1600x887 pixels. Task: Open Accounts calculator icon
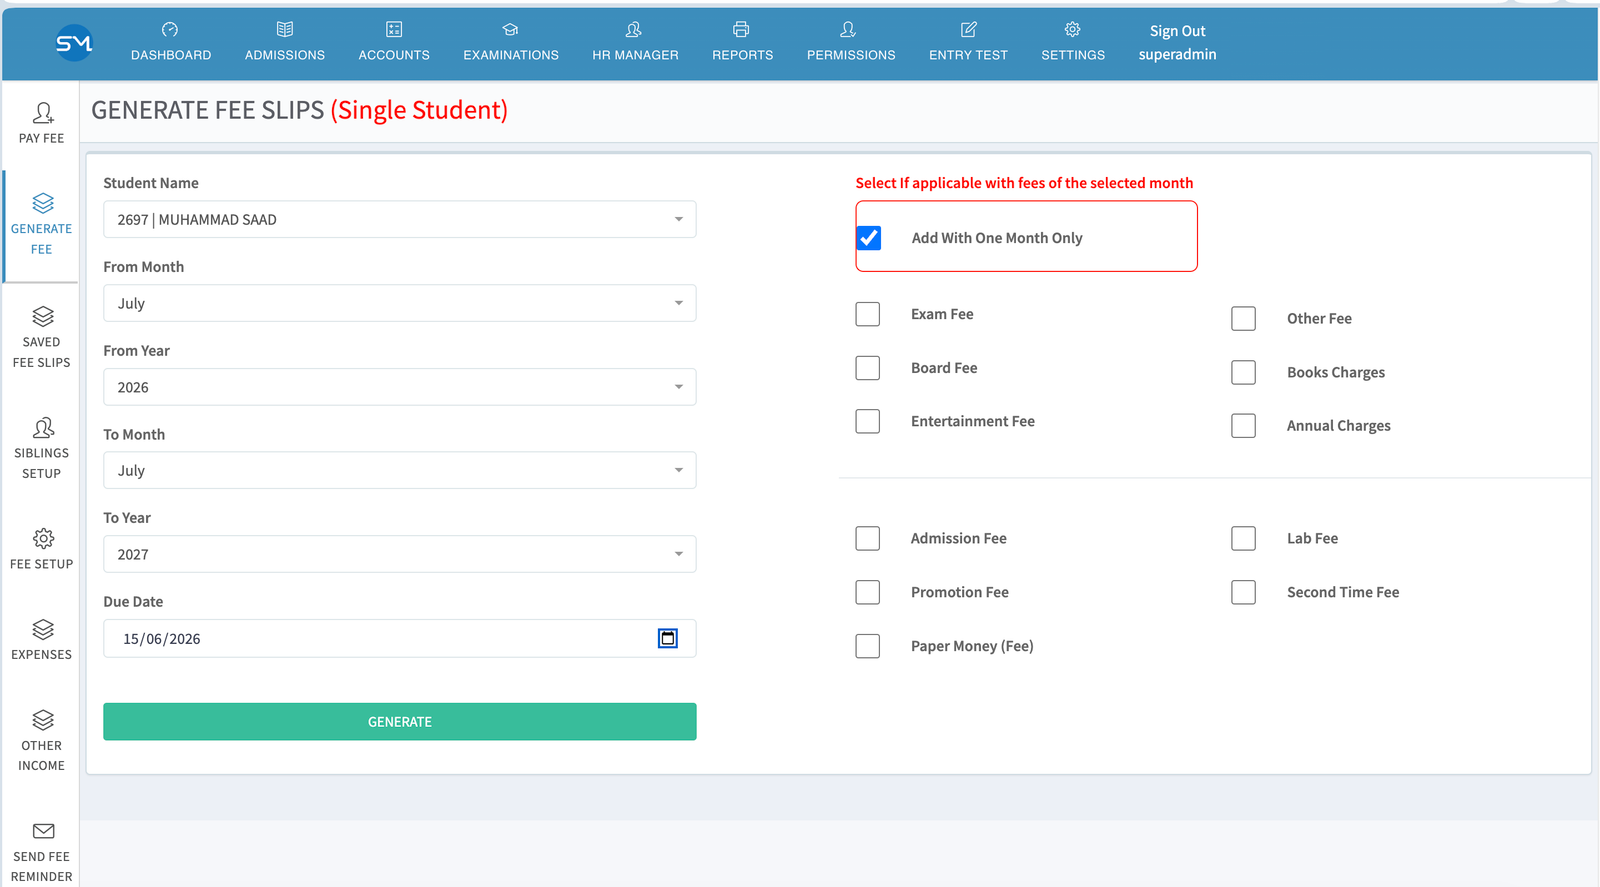(394, 30)
